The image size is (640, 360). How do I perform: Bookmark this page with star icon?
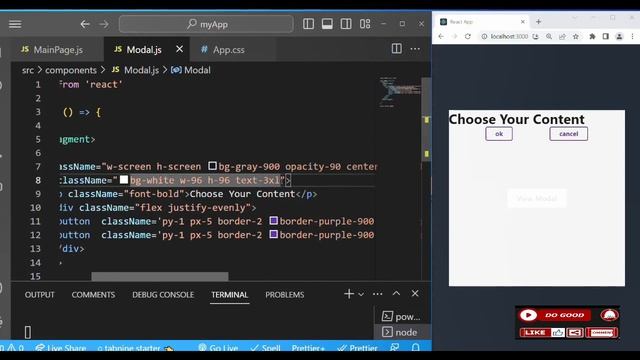(576, 36)
